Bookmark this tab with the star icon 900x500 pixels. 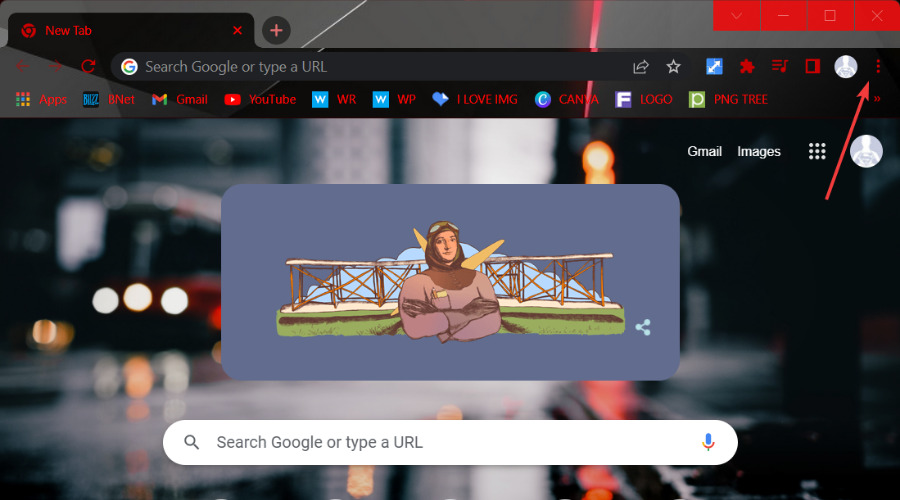pos(673,67)
